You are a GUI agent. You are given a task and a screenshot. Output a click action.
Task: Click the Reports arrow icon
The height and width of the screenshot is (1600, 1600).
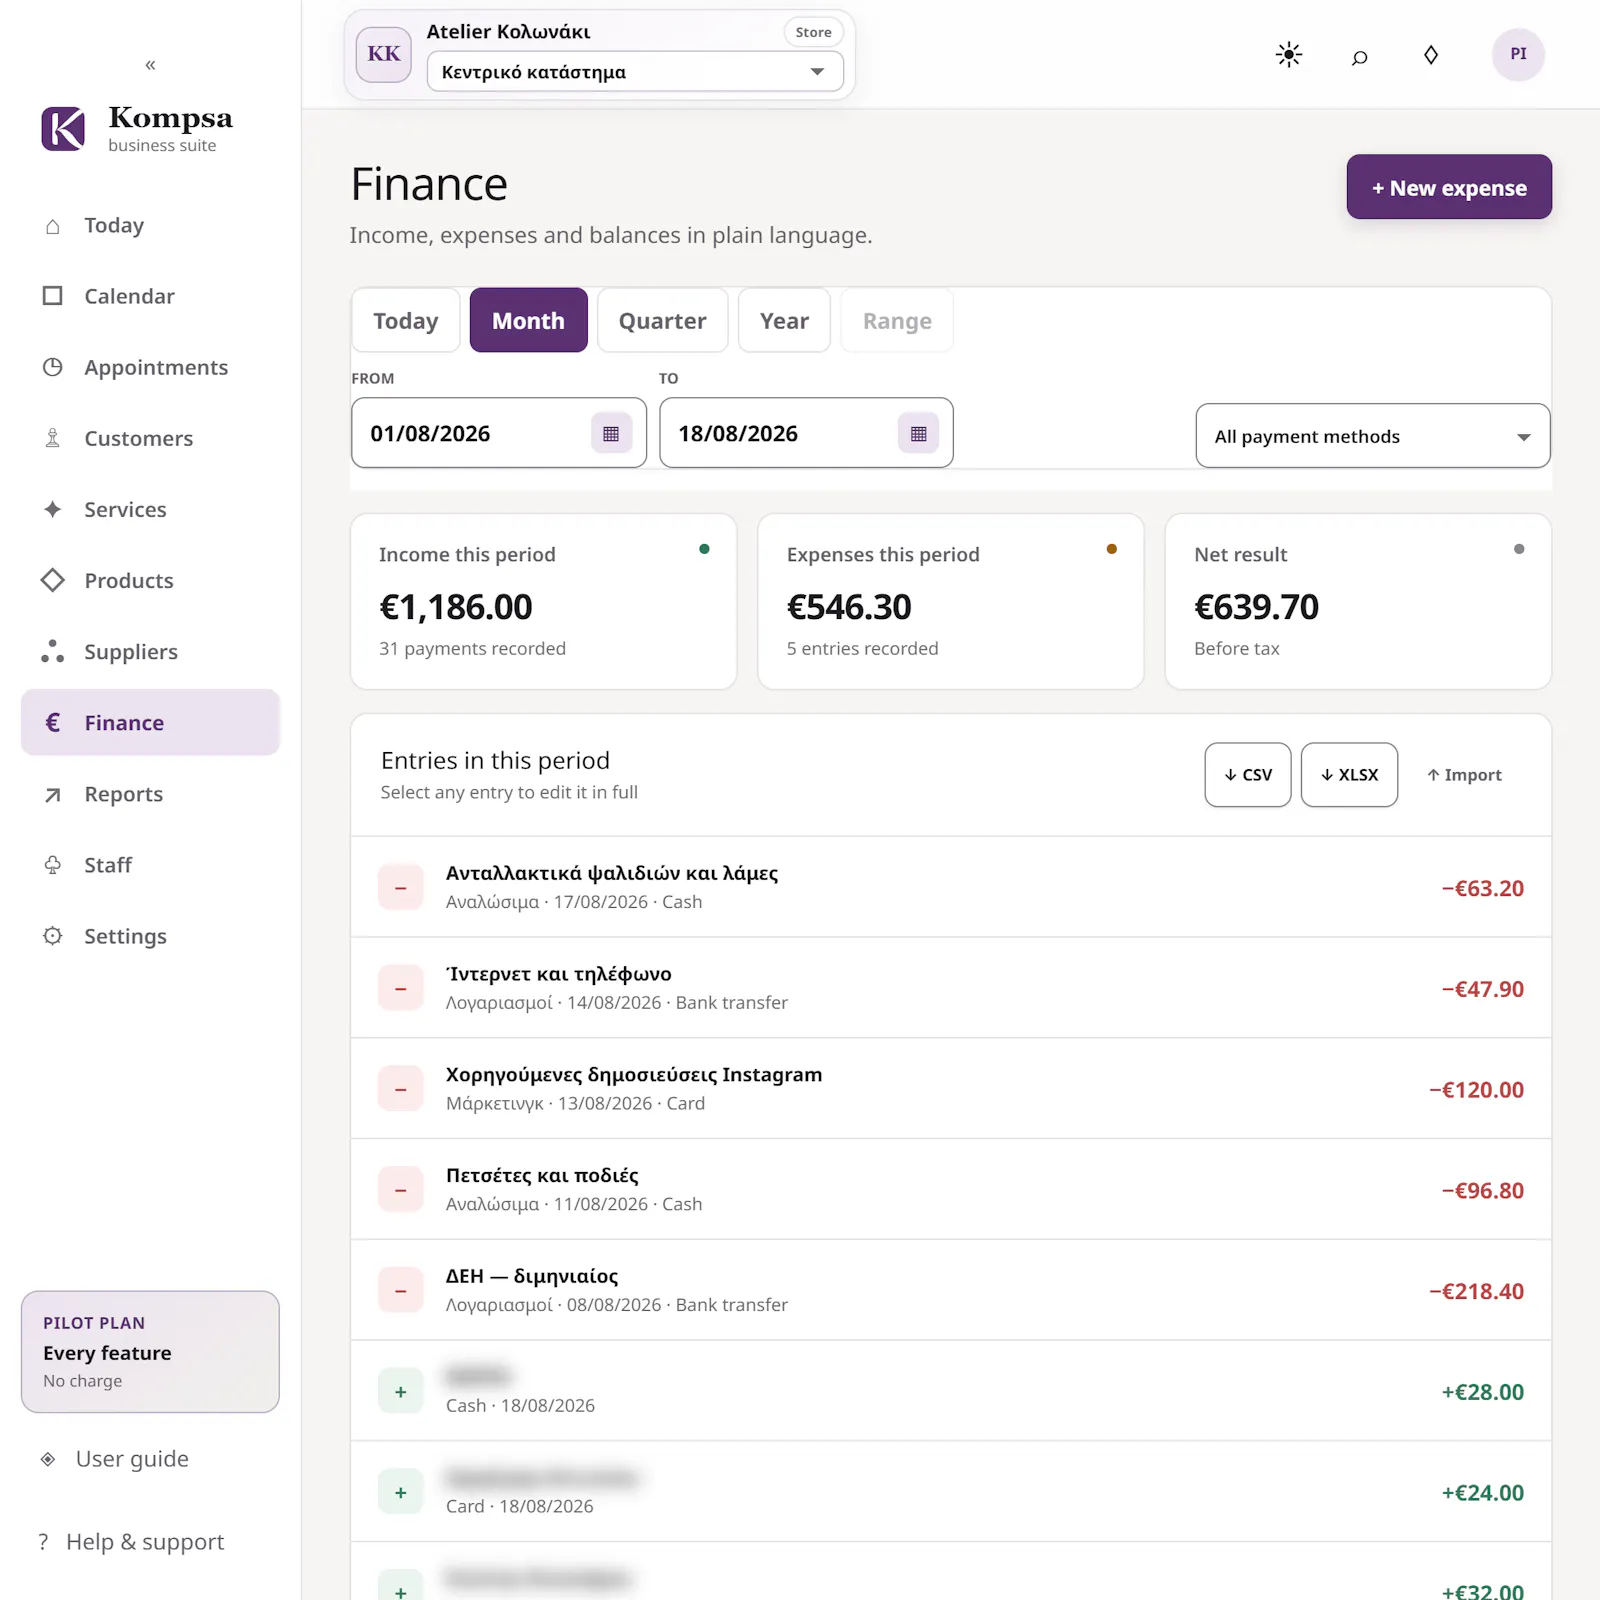point(53,794)
